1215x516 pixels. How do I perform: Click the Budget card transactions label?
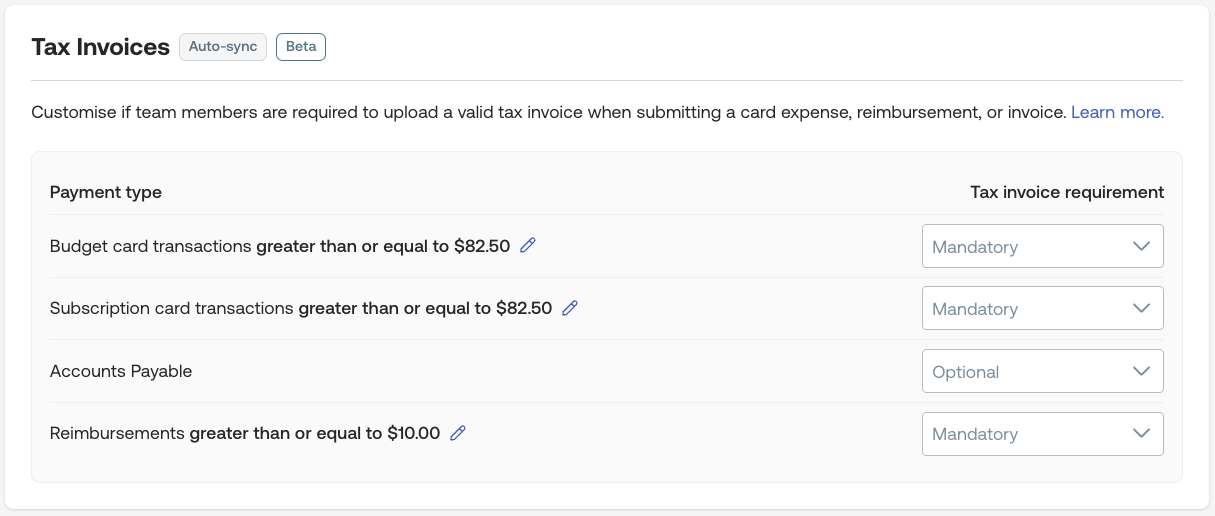pyautogui.click(x=150, y=246)
